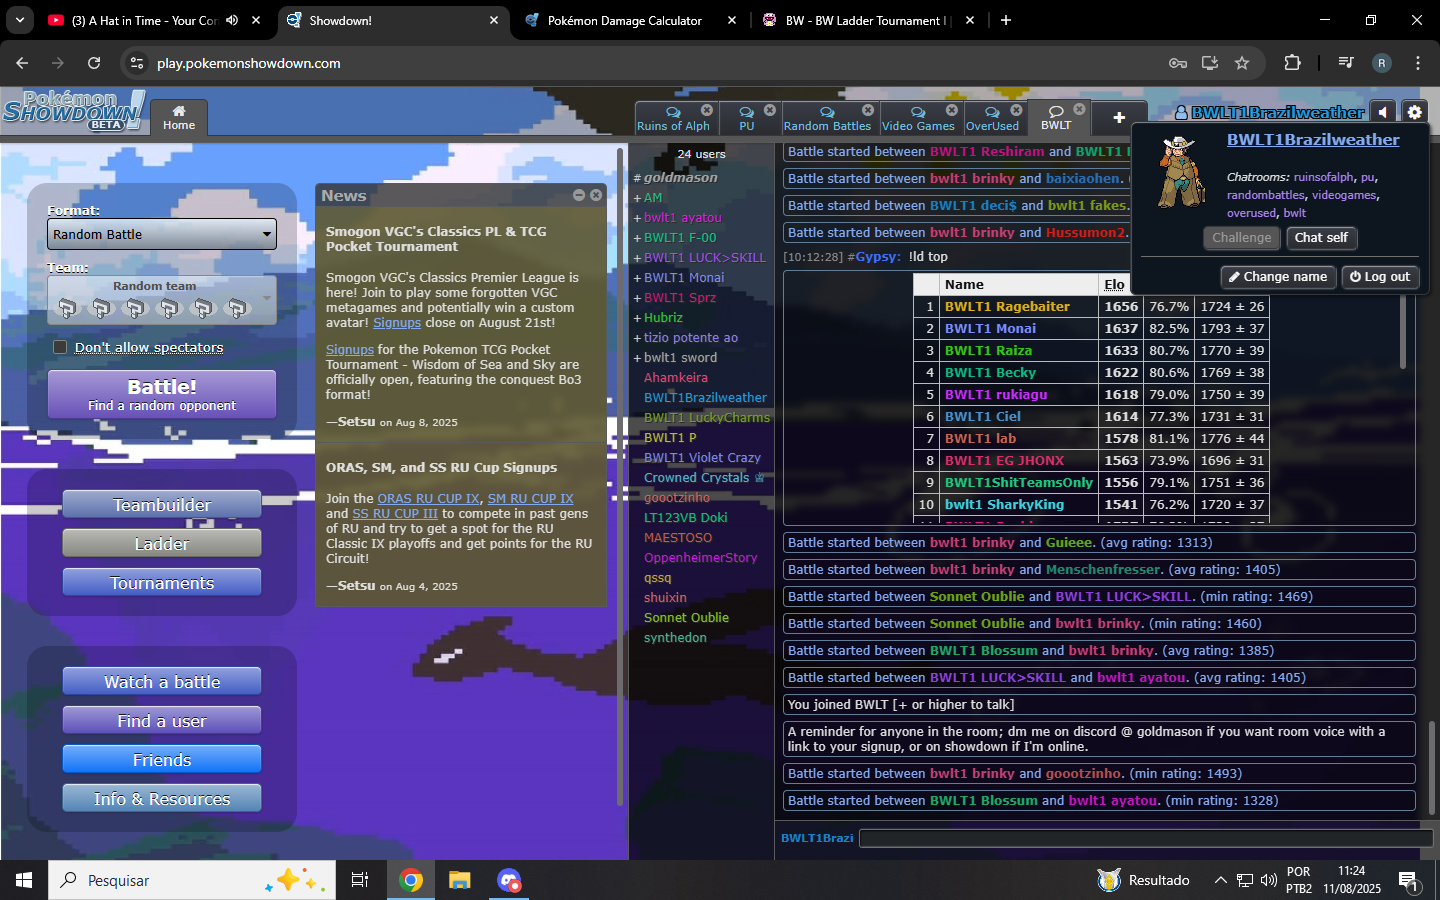Open the Ladder
This screenshot has width=1440, height=900.
click(x=162, y=544)
